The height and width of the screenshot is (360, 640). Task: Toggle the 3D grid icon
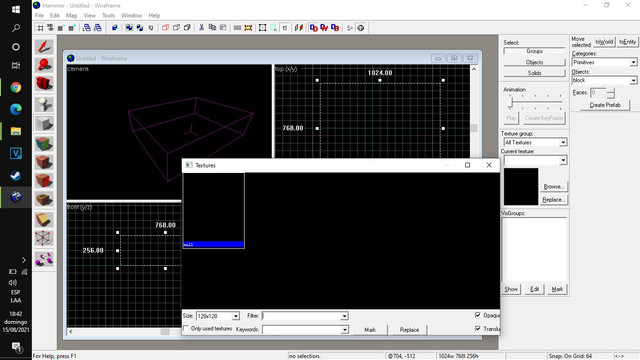[x=51, y=28]
